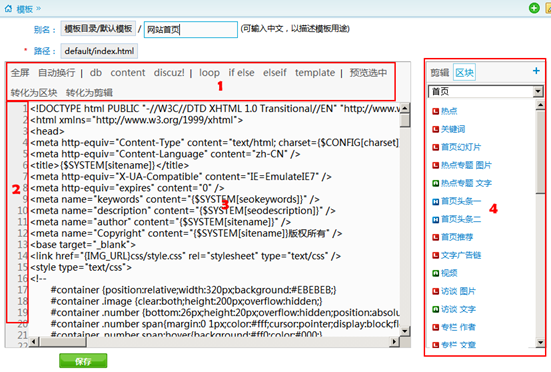Click the default/index.html path field
551x372 pixels.
pyautogui.click(x=99, y=51)
